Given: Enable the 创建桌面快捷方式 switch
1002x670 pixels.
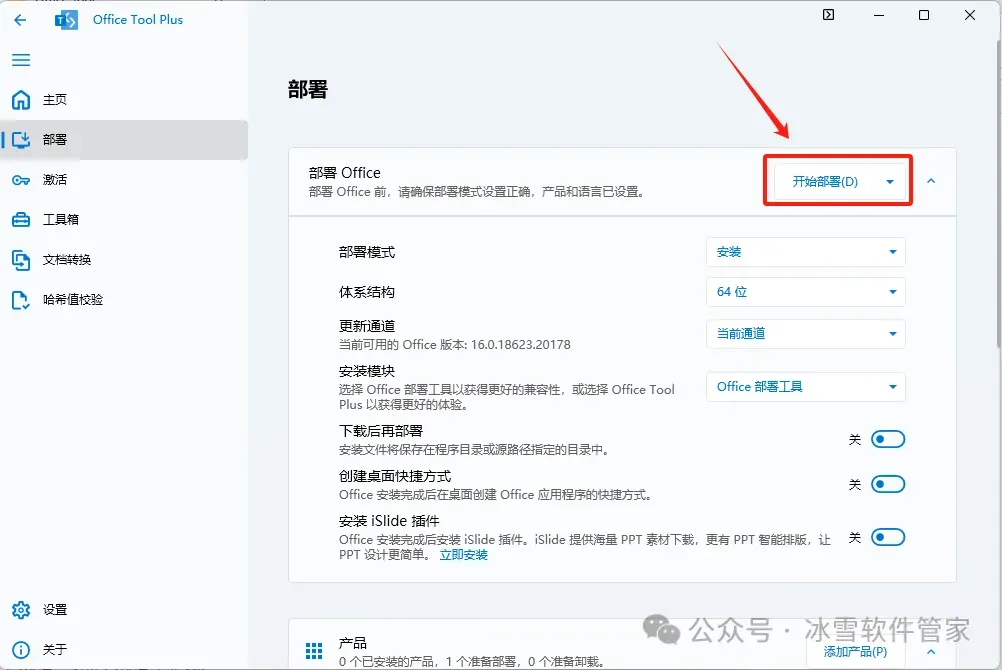Looking at the screenshot, I should [x=888, y=484].
